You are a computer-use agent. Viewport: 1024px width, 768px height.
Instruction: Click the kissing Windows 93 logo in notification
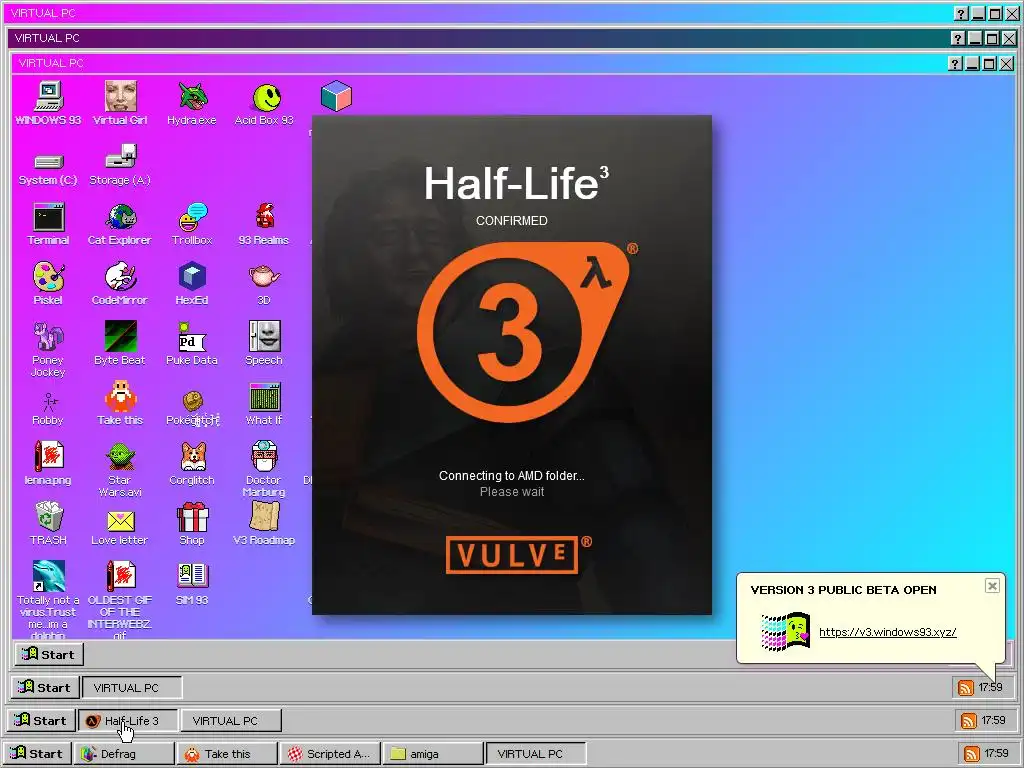[786, 631]
